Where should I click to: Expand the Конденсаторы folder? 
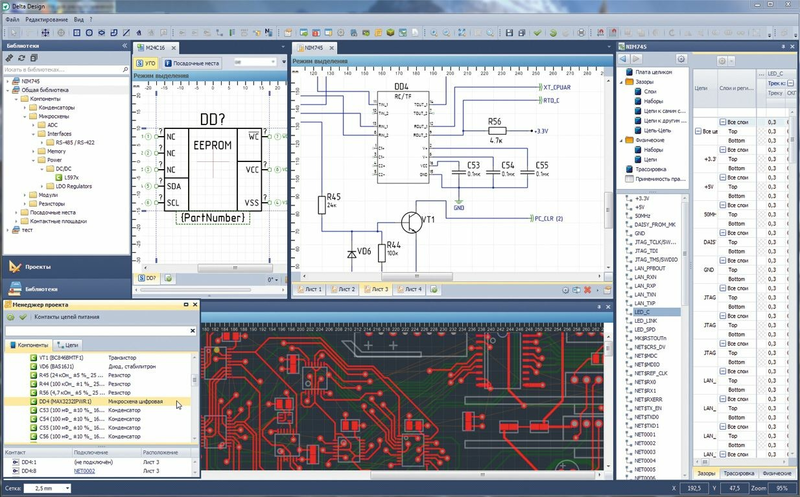[24, 108]
